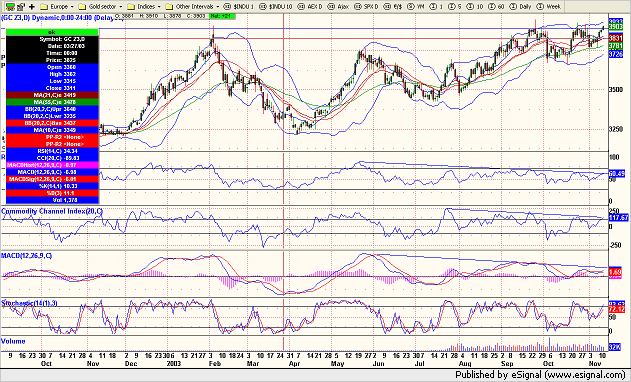Click the 3831 red price marker on scale

[616, 38]
